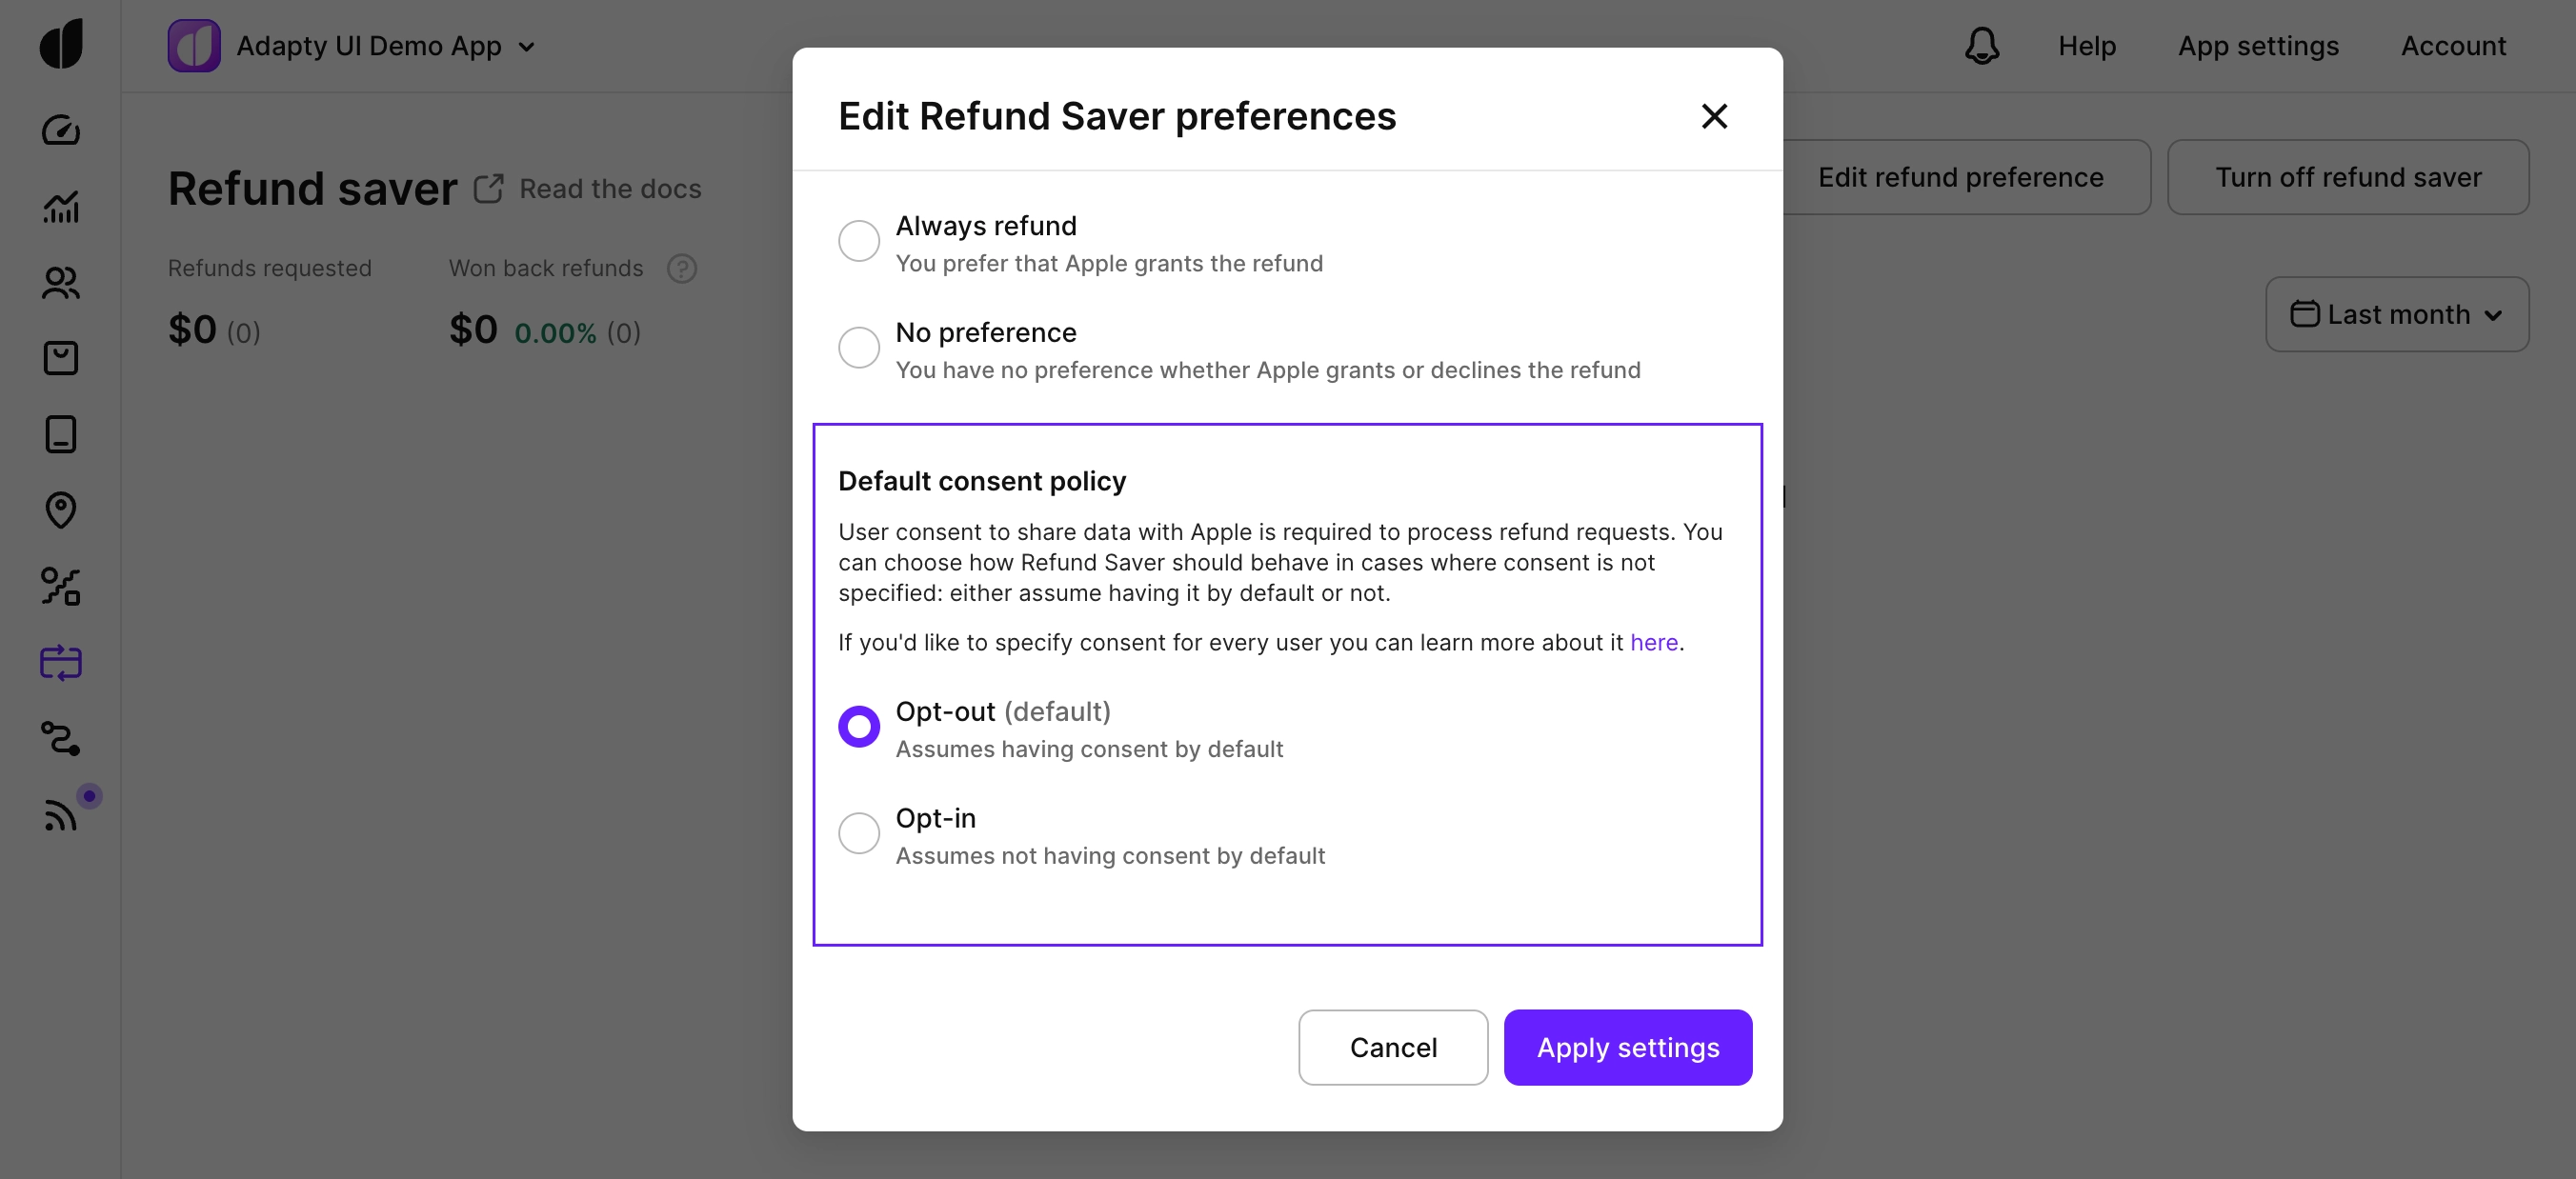Follow the here link about user consent
The width and height of the screenshot is (2576, 1179).
coord(1654,643)
